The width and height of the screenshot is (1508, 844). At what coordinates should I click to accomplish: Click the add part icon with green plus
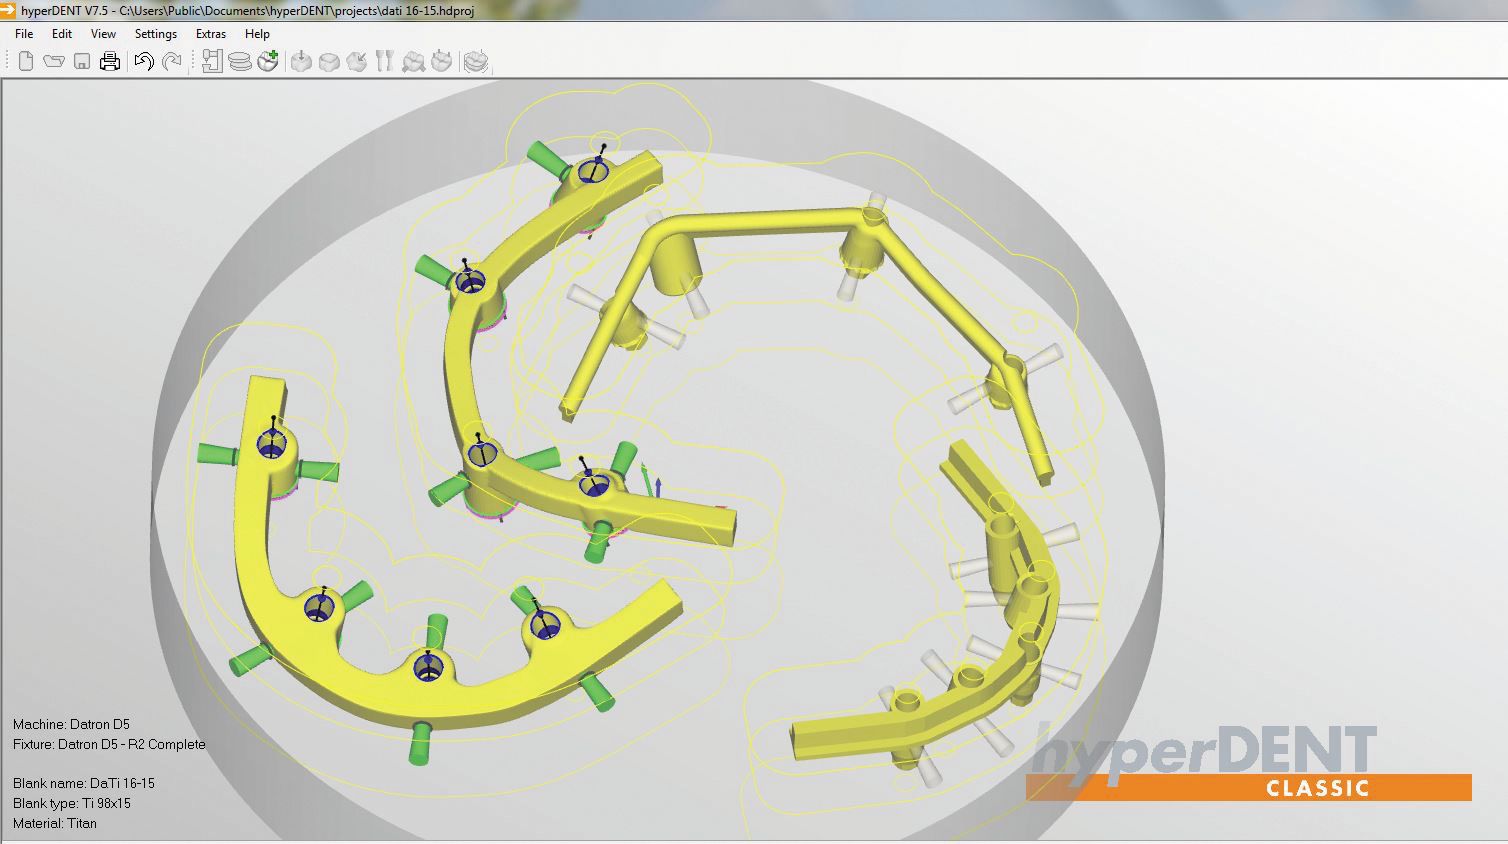point(268,61)
